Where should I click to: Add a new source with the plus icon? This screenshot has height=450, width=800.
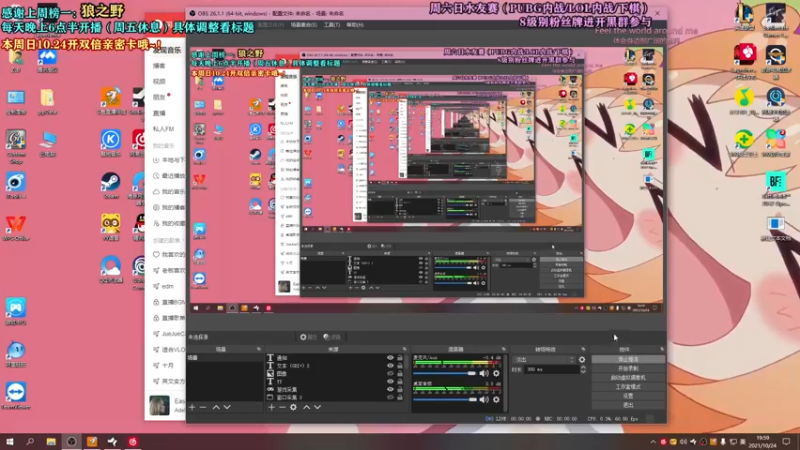click(x=271, y=407)
